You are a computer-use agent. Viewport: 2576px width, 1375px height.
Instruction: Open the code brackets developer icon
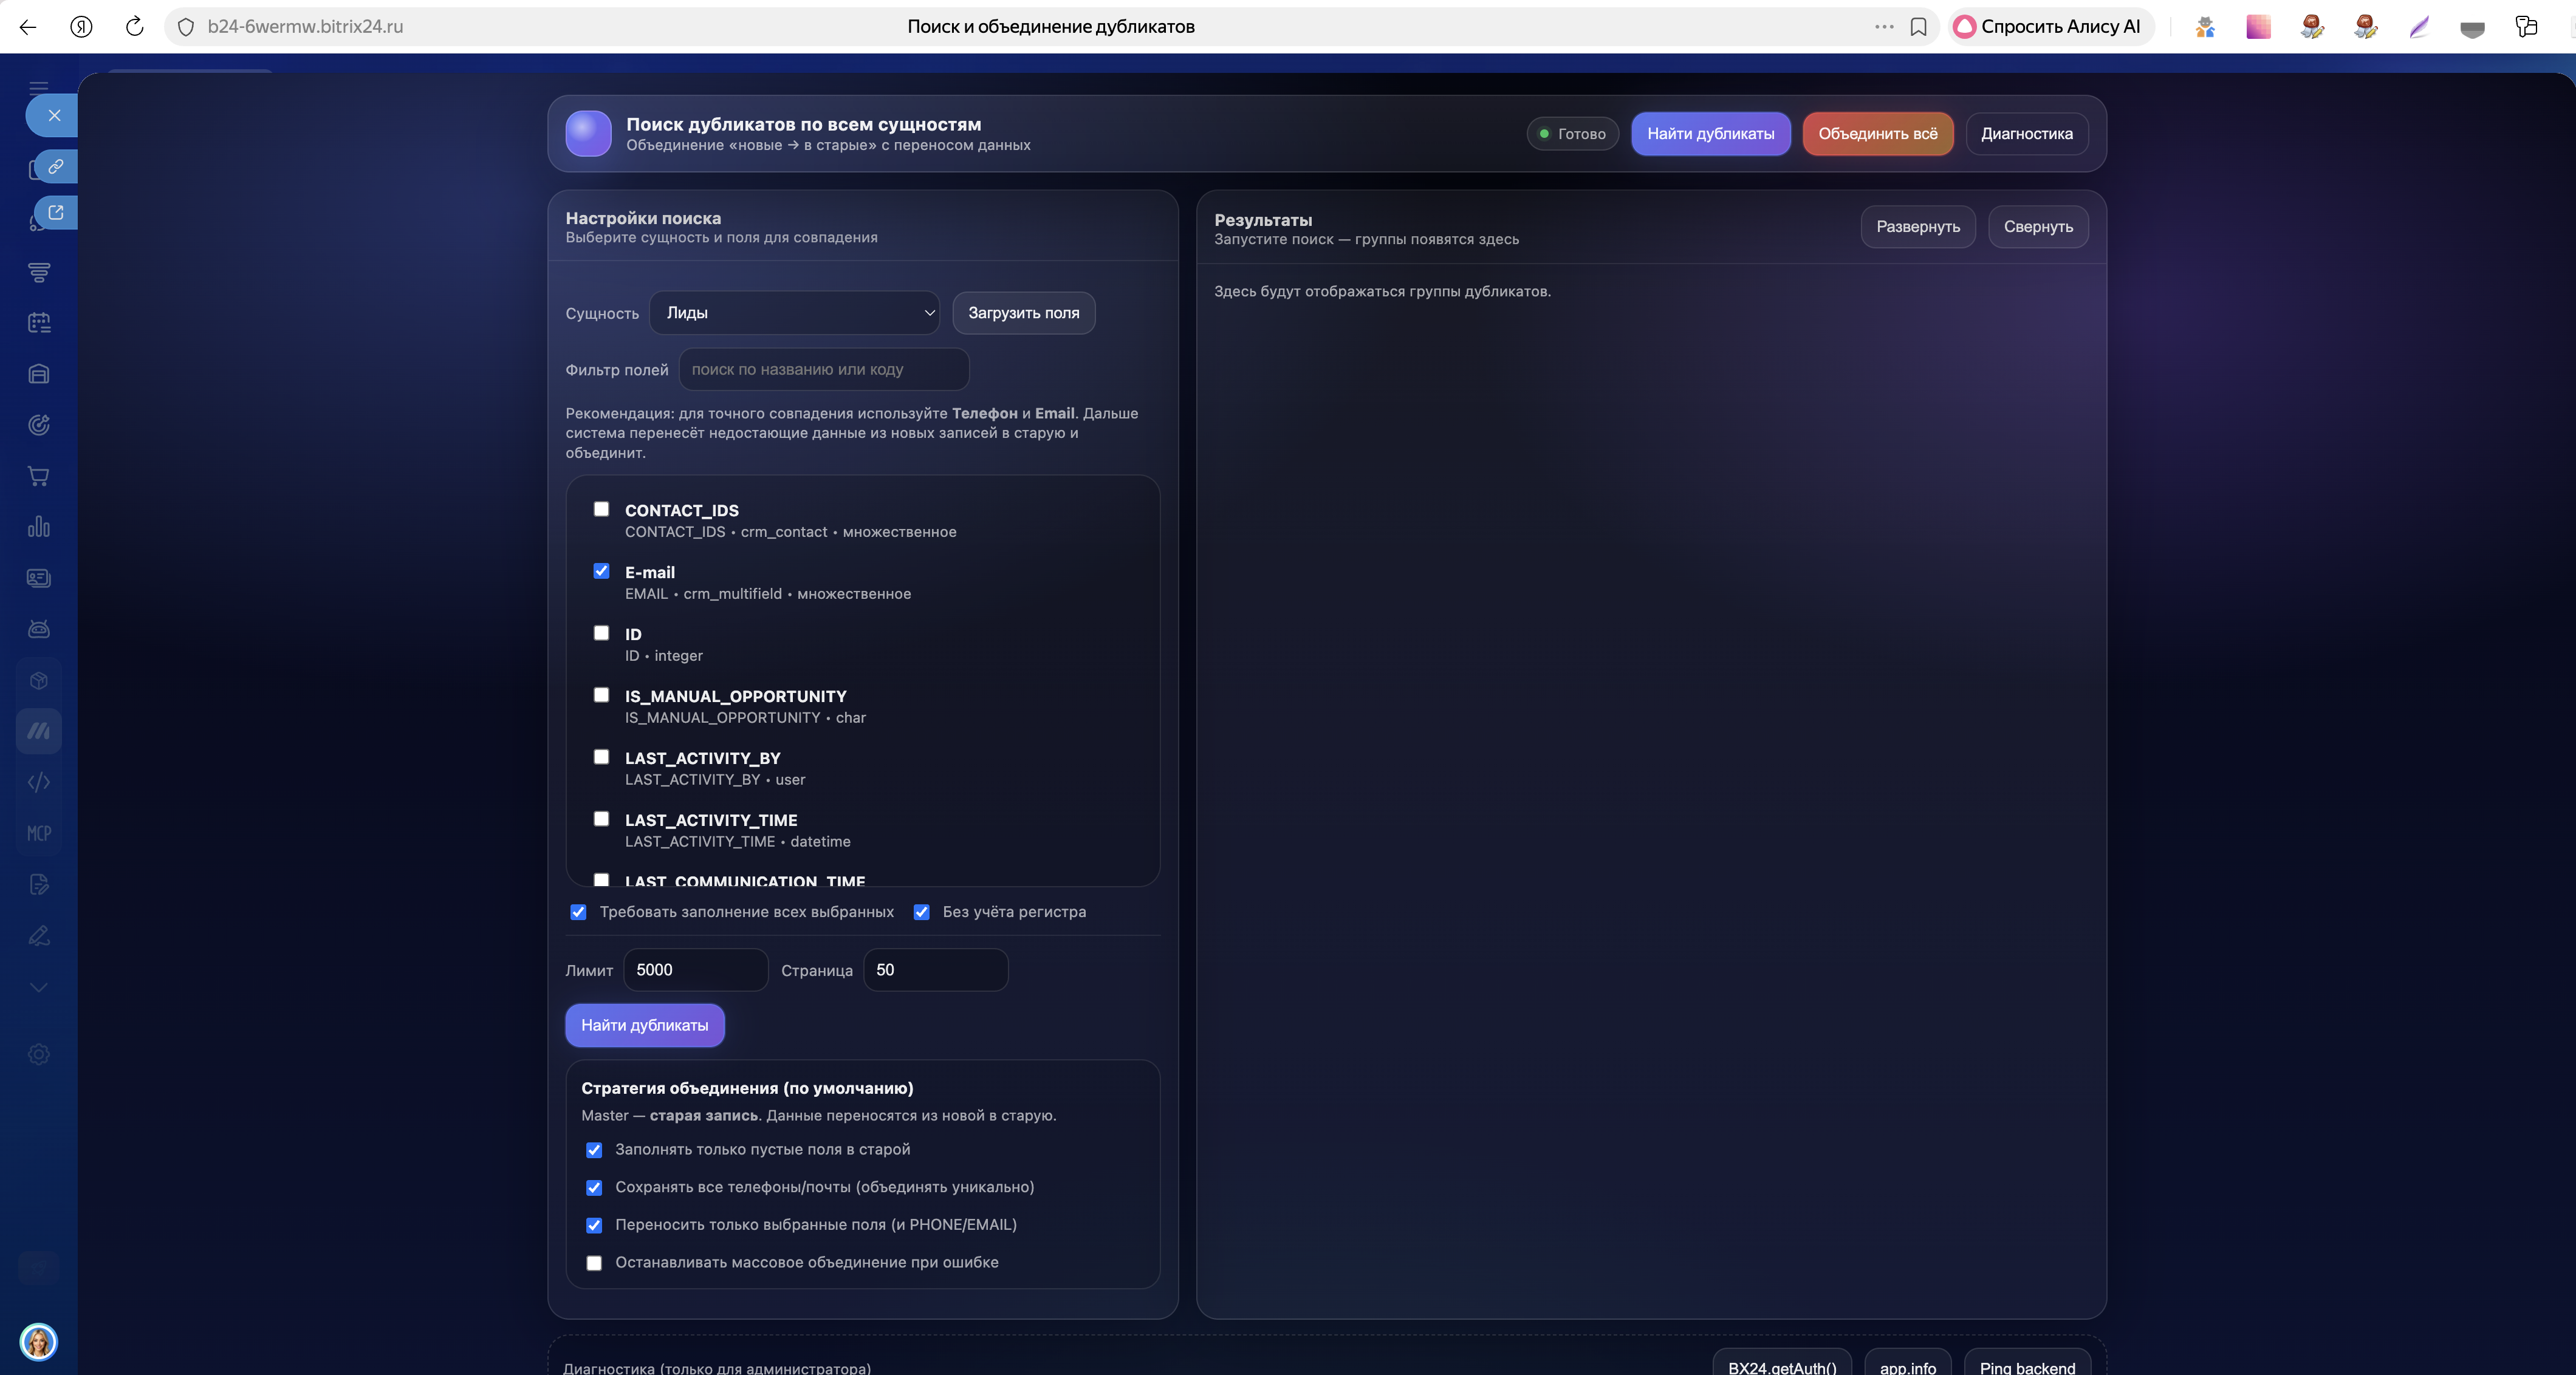[x=39, y=782]
